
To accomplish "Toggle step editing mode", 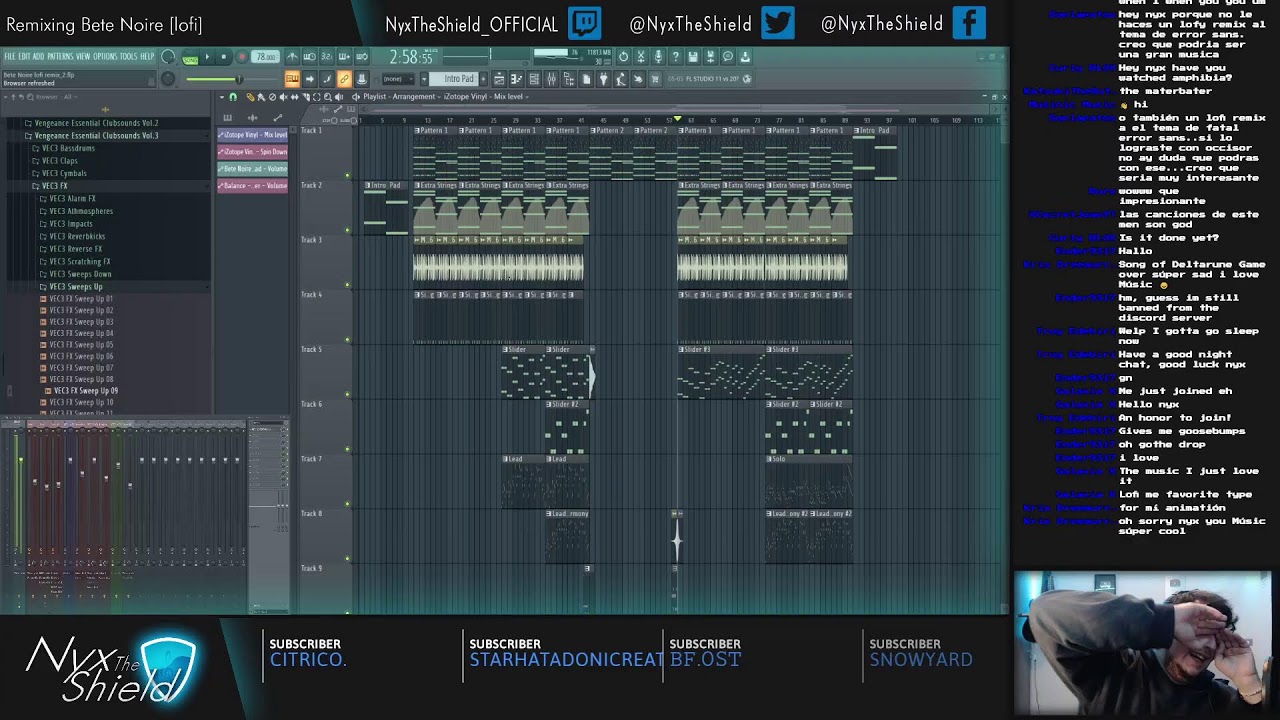I will (327, 79).
